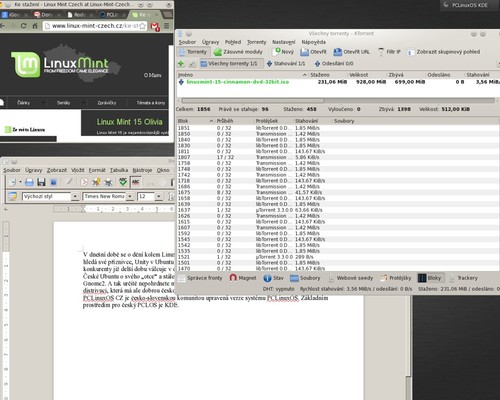Select block row 1807 in Bloky list

coord(338,157)
